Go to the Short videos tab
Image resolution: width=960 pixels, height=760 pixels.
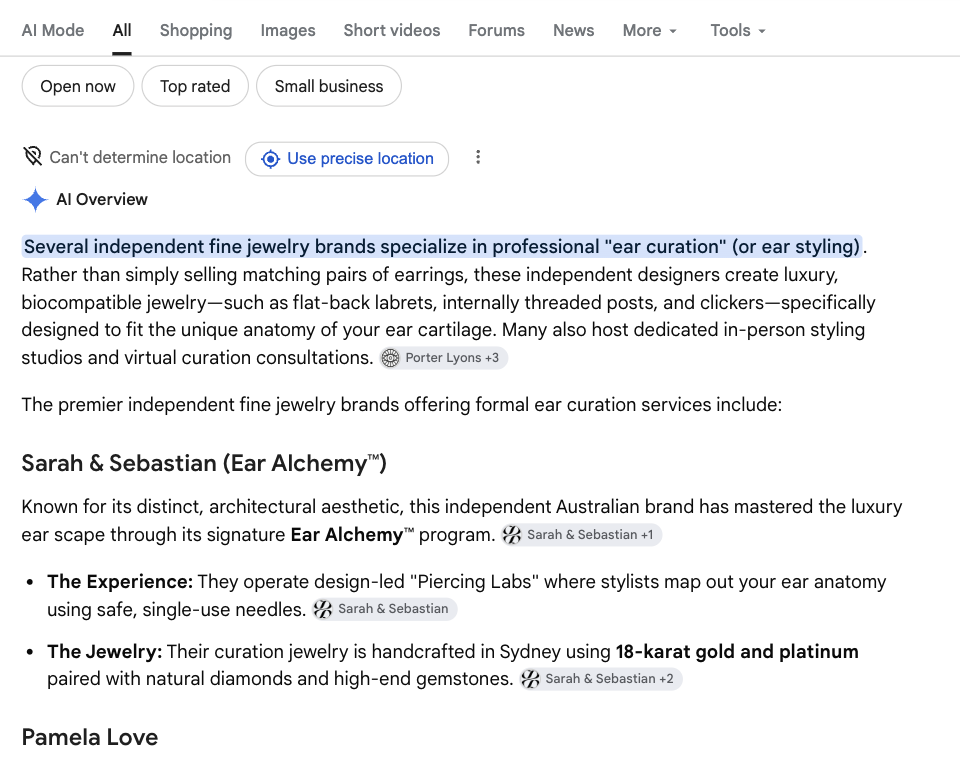pos(392,30)
